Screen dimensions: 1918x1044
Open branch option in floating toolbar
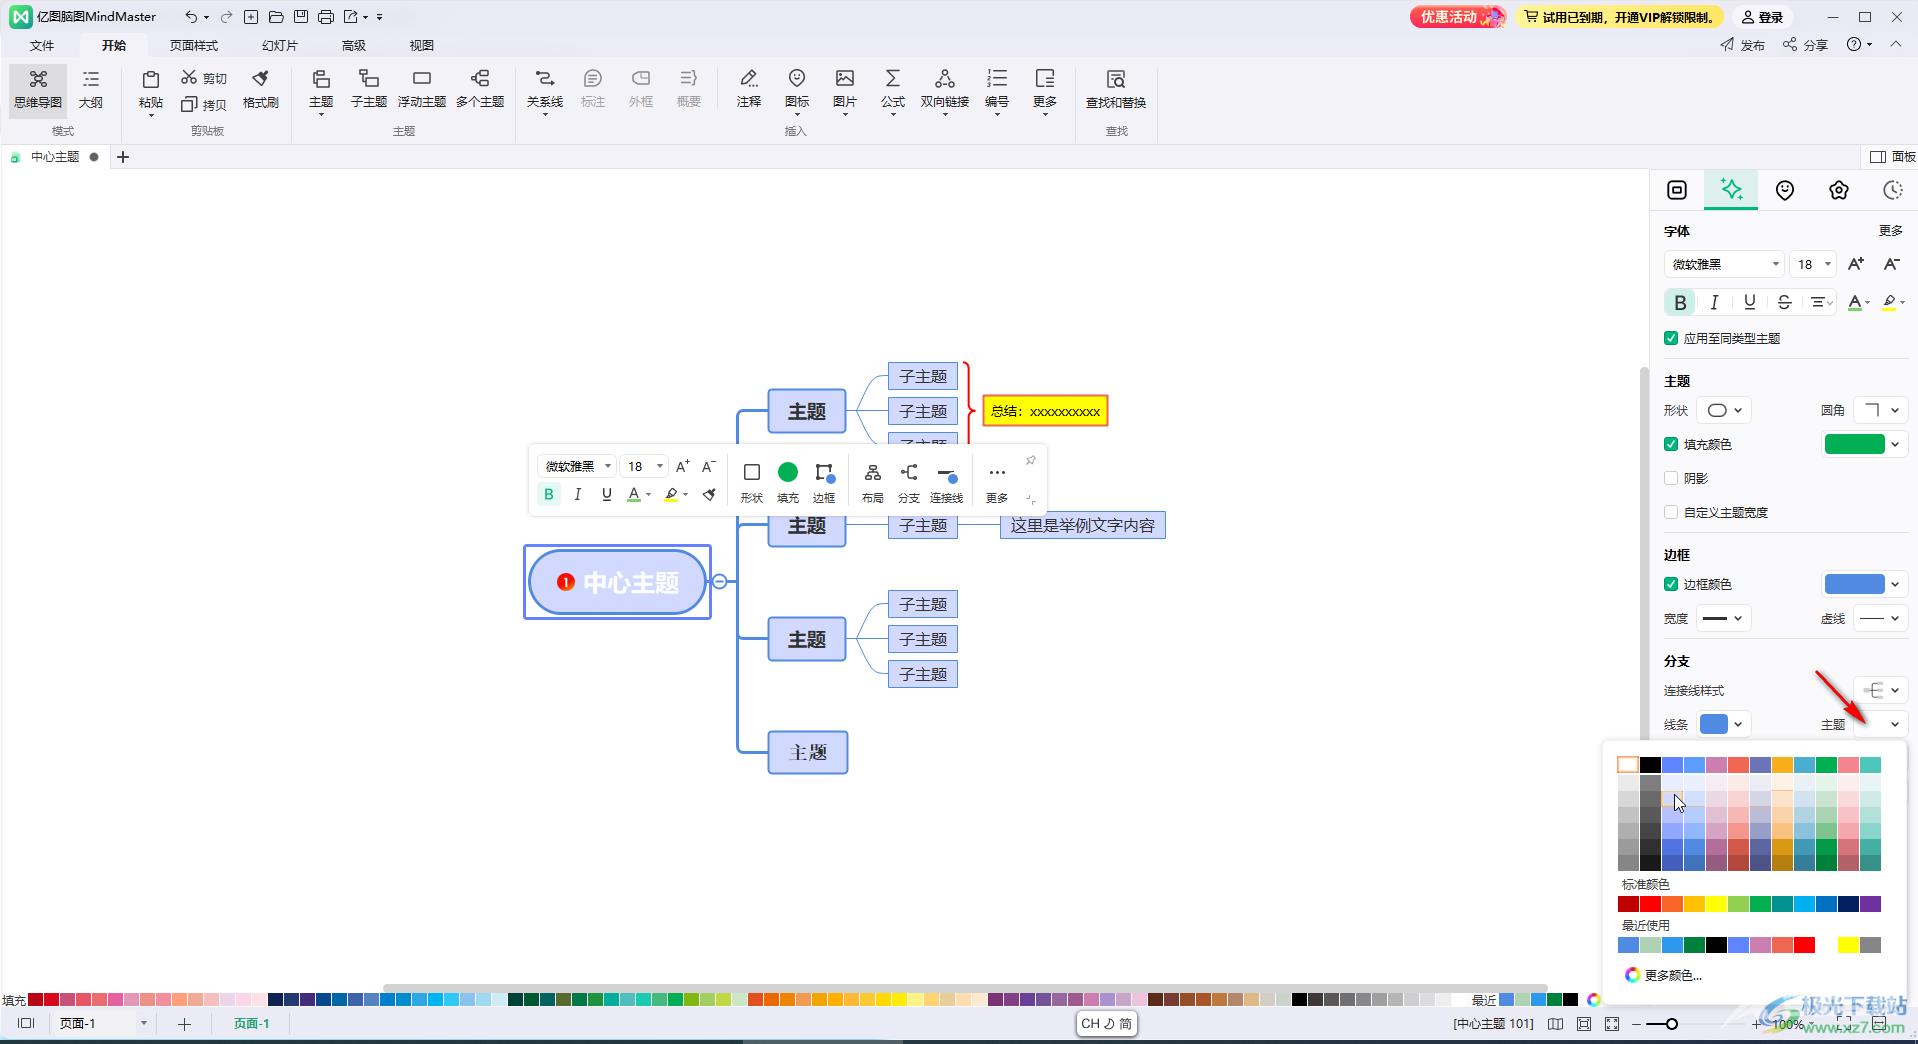[909, 482]
